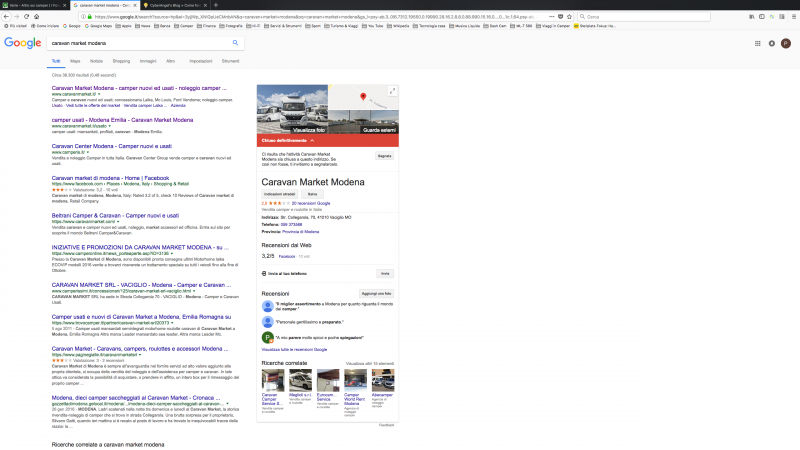Open dropdown arrow beside www.campersia.it URL
The image size is (800, 450).
pos(88,153)
